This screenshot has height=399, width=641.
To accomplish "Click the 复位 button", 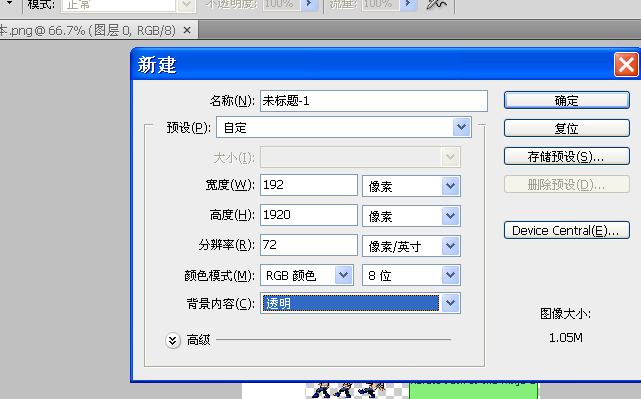I will pos(567,128).
